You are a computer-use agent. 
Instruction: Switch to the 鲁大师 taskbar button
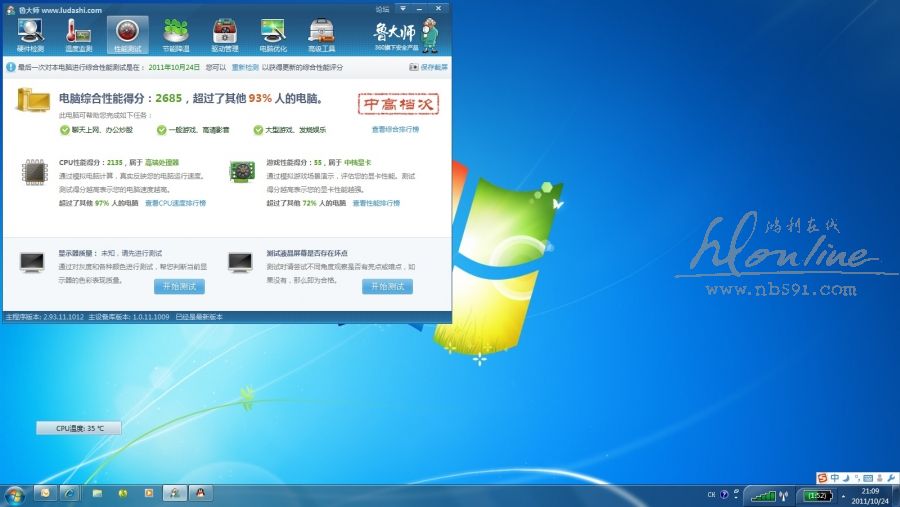[x=174, y=493]
